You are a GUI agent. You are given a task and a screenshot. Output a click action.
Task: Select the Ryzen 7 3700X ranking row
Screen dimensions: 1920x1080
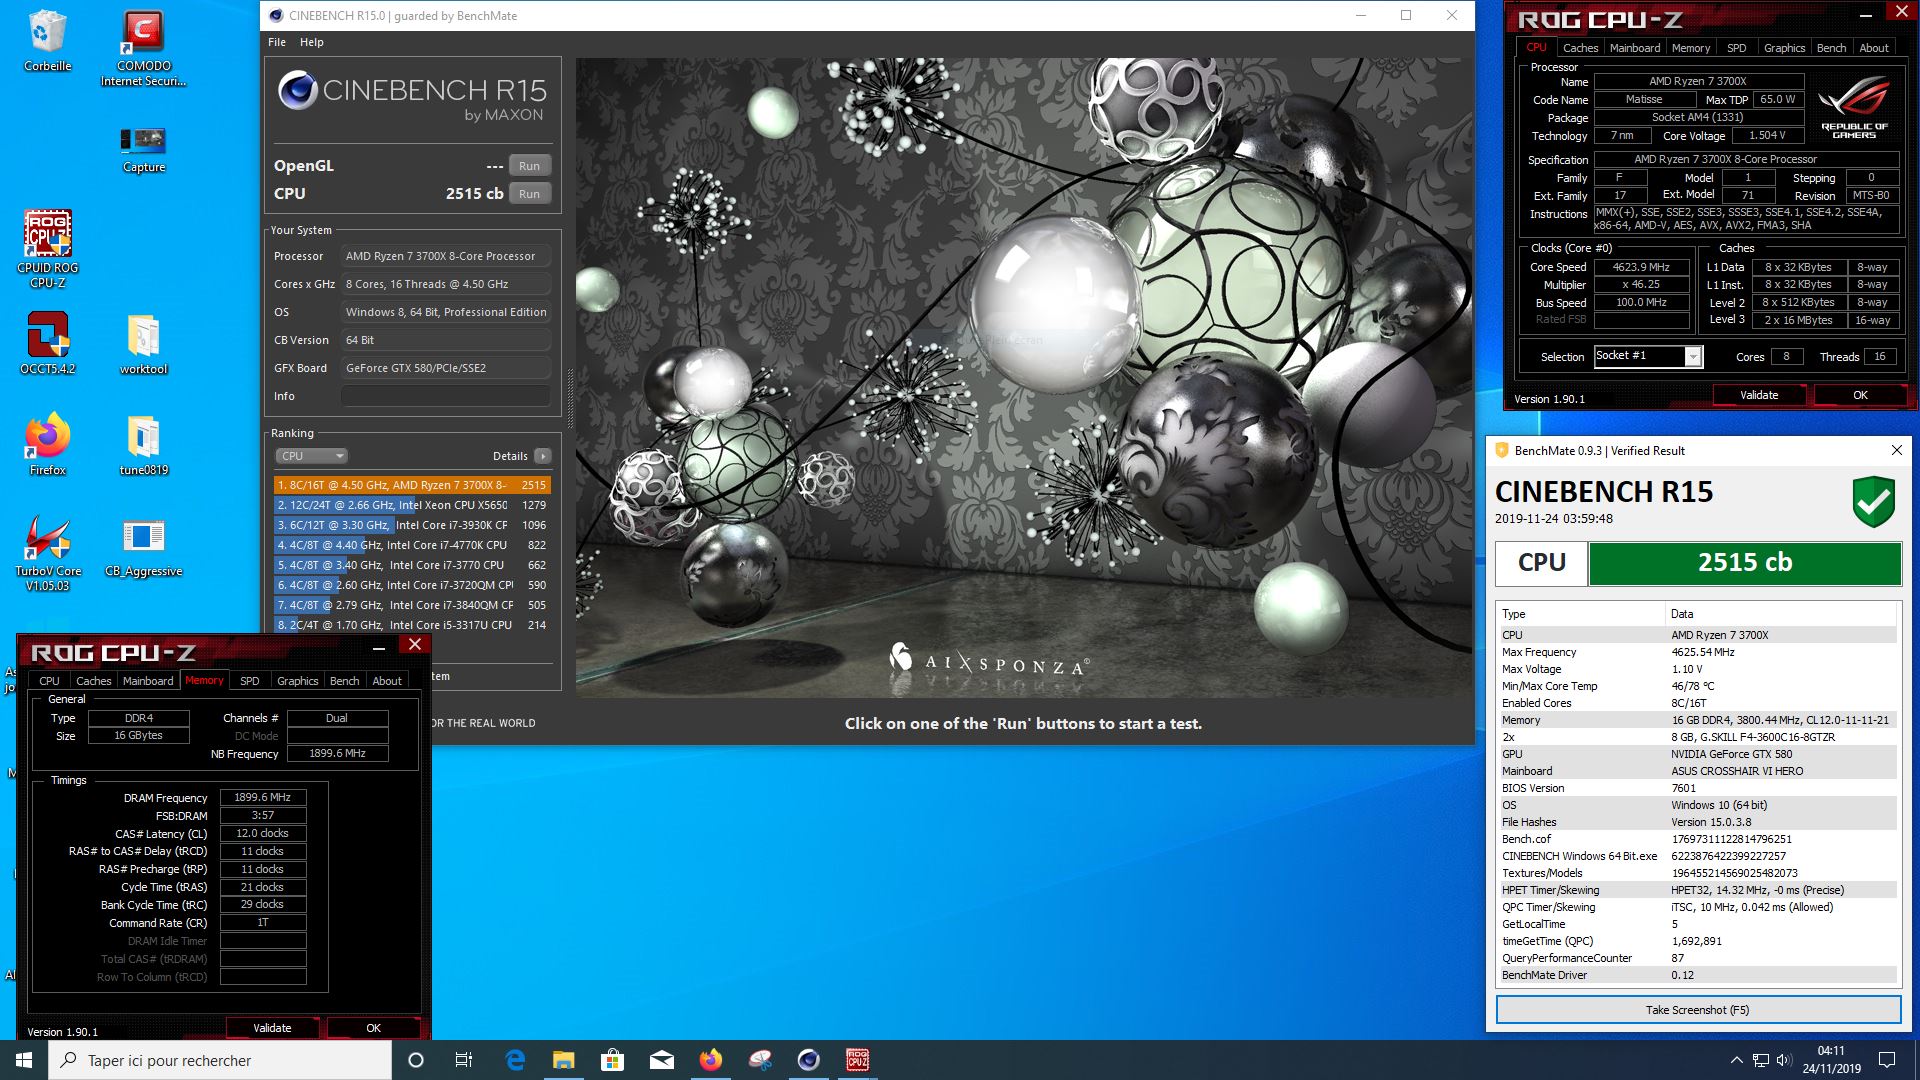(x=412, y=485)
